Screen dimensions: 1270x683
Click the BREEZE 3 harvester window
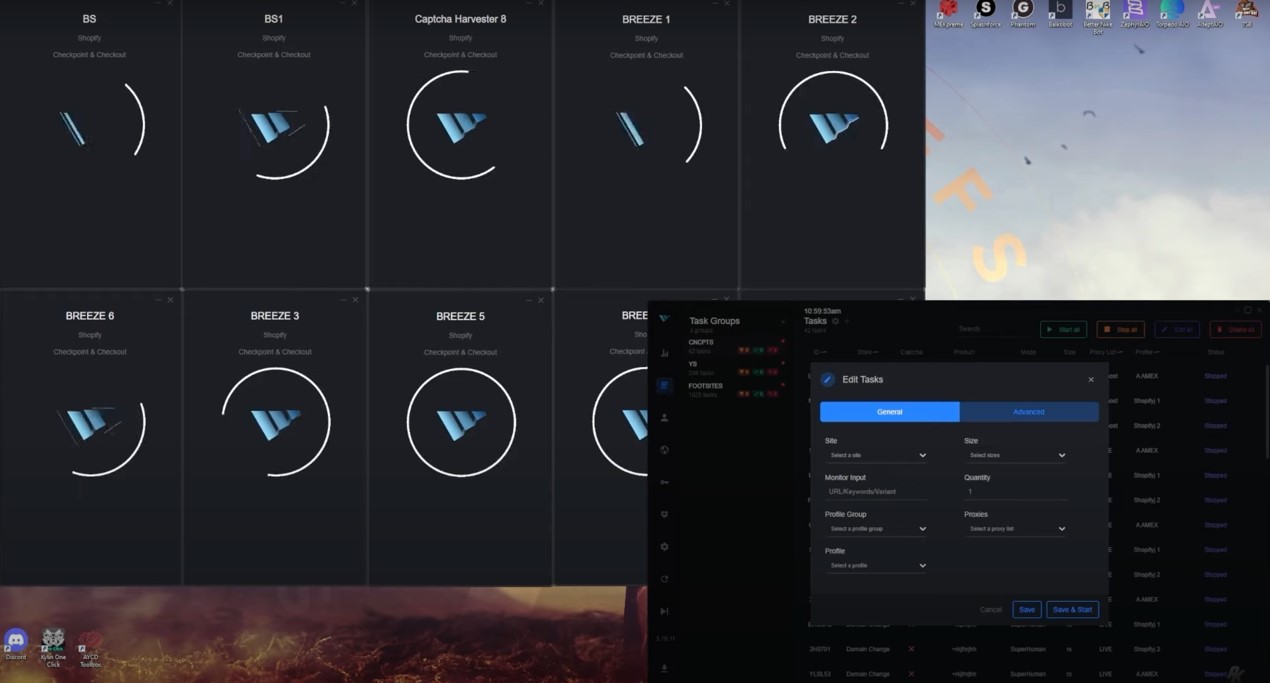coord(274,438)
